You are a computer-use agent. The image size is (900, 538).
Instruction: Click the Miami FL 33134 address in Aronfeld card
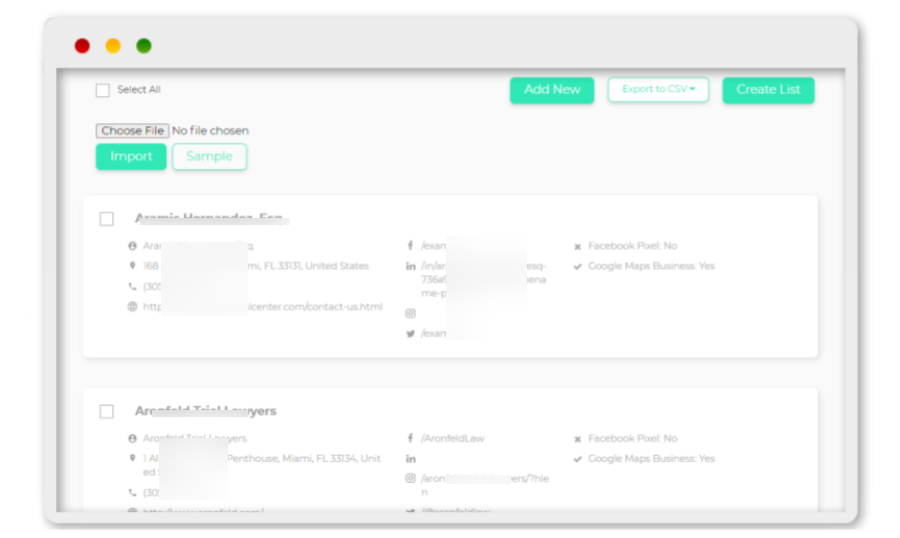(262, 465)
